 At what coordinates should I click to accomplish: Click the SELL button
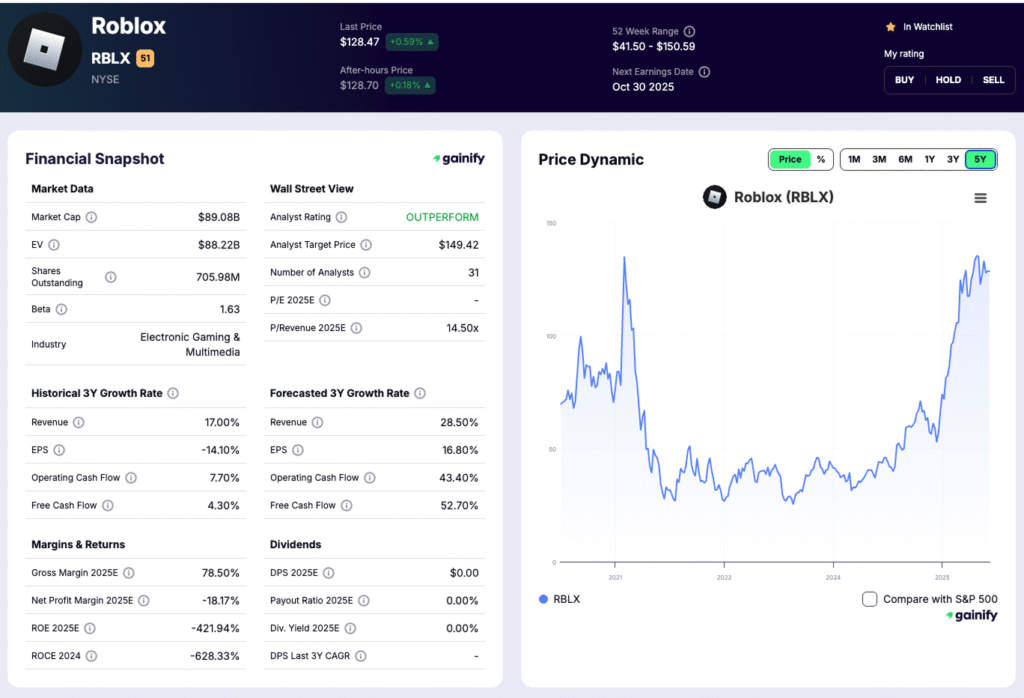(995, 79)
